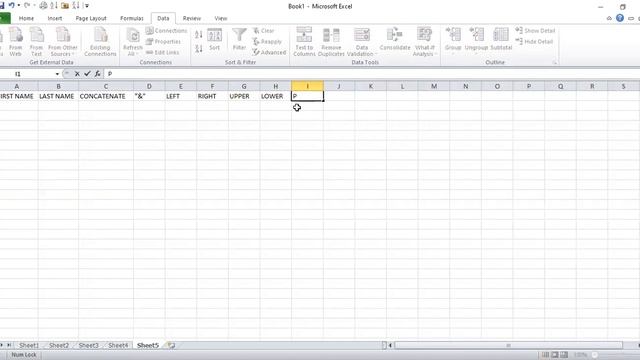
Task: Switch to the Sheet4 tab
Action: (118, 345)
